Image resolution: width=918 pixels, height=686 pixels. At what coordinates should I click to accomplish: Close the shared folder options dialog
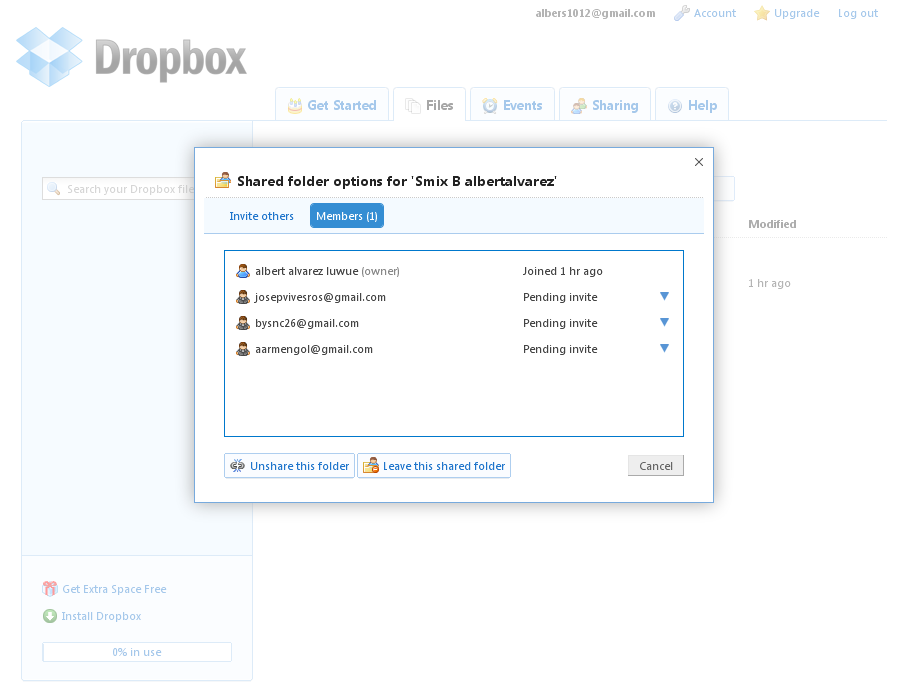pyautogui.click(x=698, y=162)
